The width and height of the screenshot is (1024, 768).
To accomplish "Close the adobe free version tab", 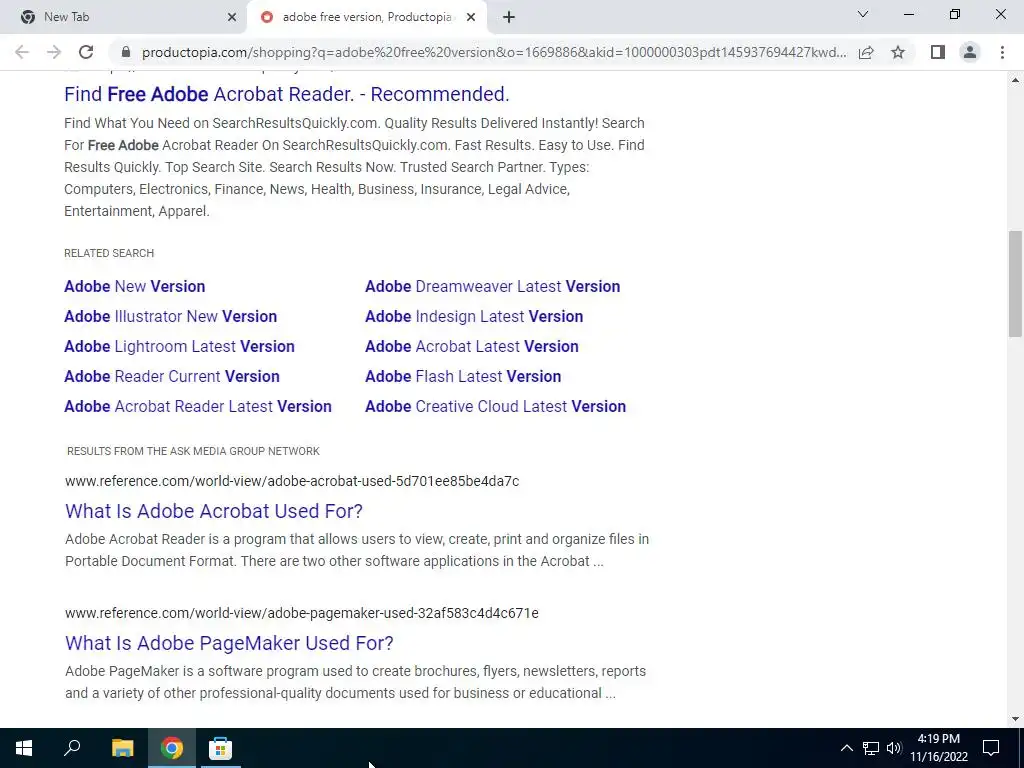I will point(471,17).
